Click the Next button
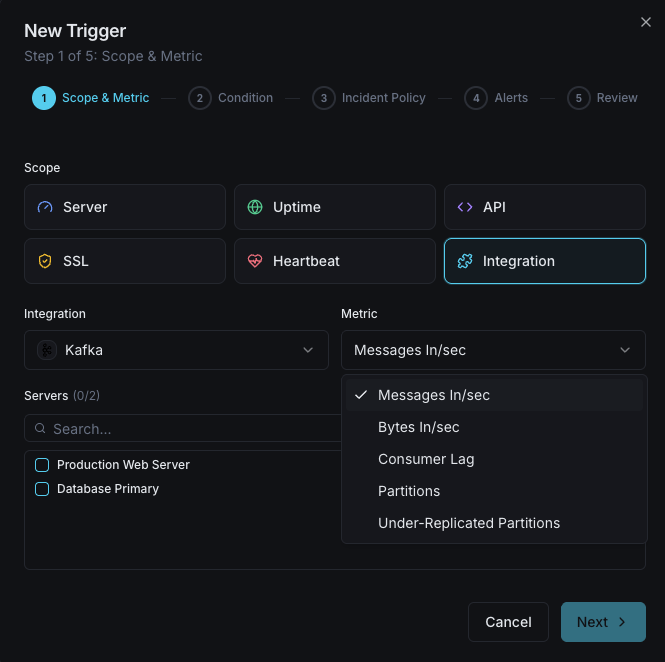This screenshot has width=665, height=662. (x=603, y=622)
